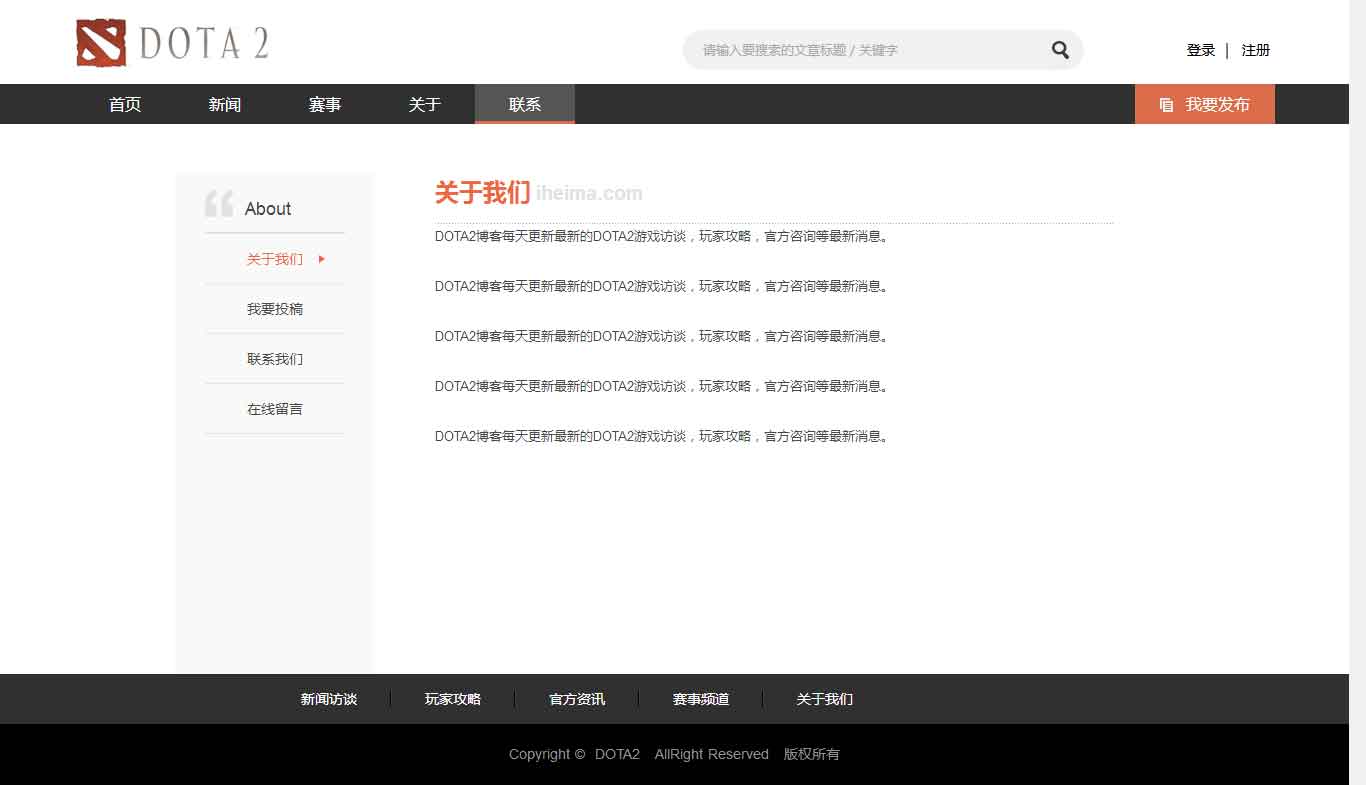Select 我要投稿 in the sidebar
This screenshot has height=785, width=1366.
(x=275, y=309)
